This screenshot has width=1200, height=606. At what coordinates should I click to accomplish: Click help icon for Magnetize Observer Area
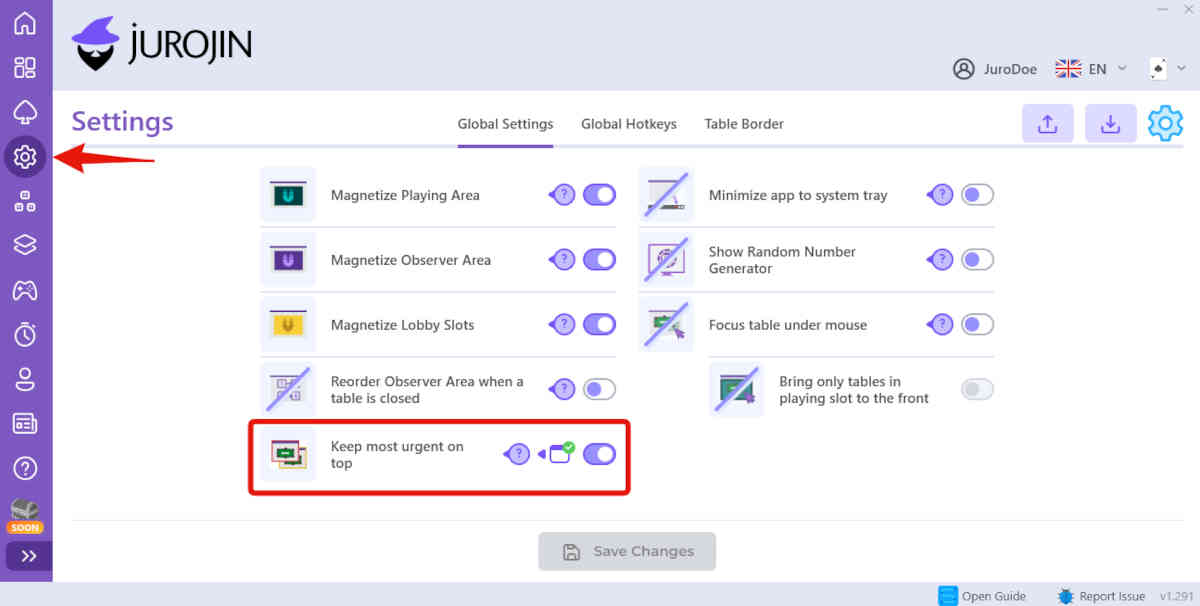[x=563, y=260]
